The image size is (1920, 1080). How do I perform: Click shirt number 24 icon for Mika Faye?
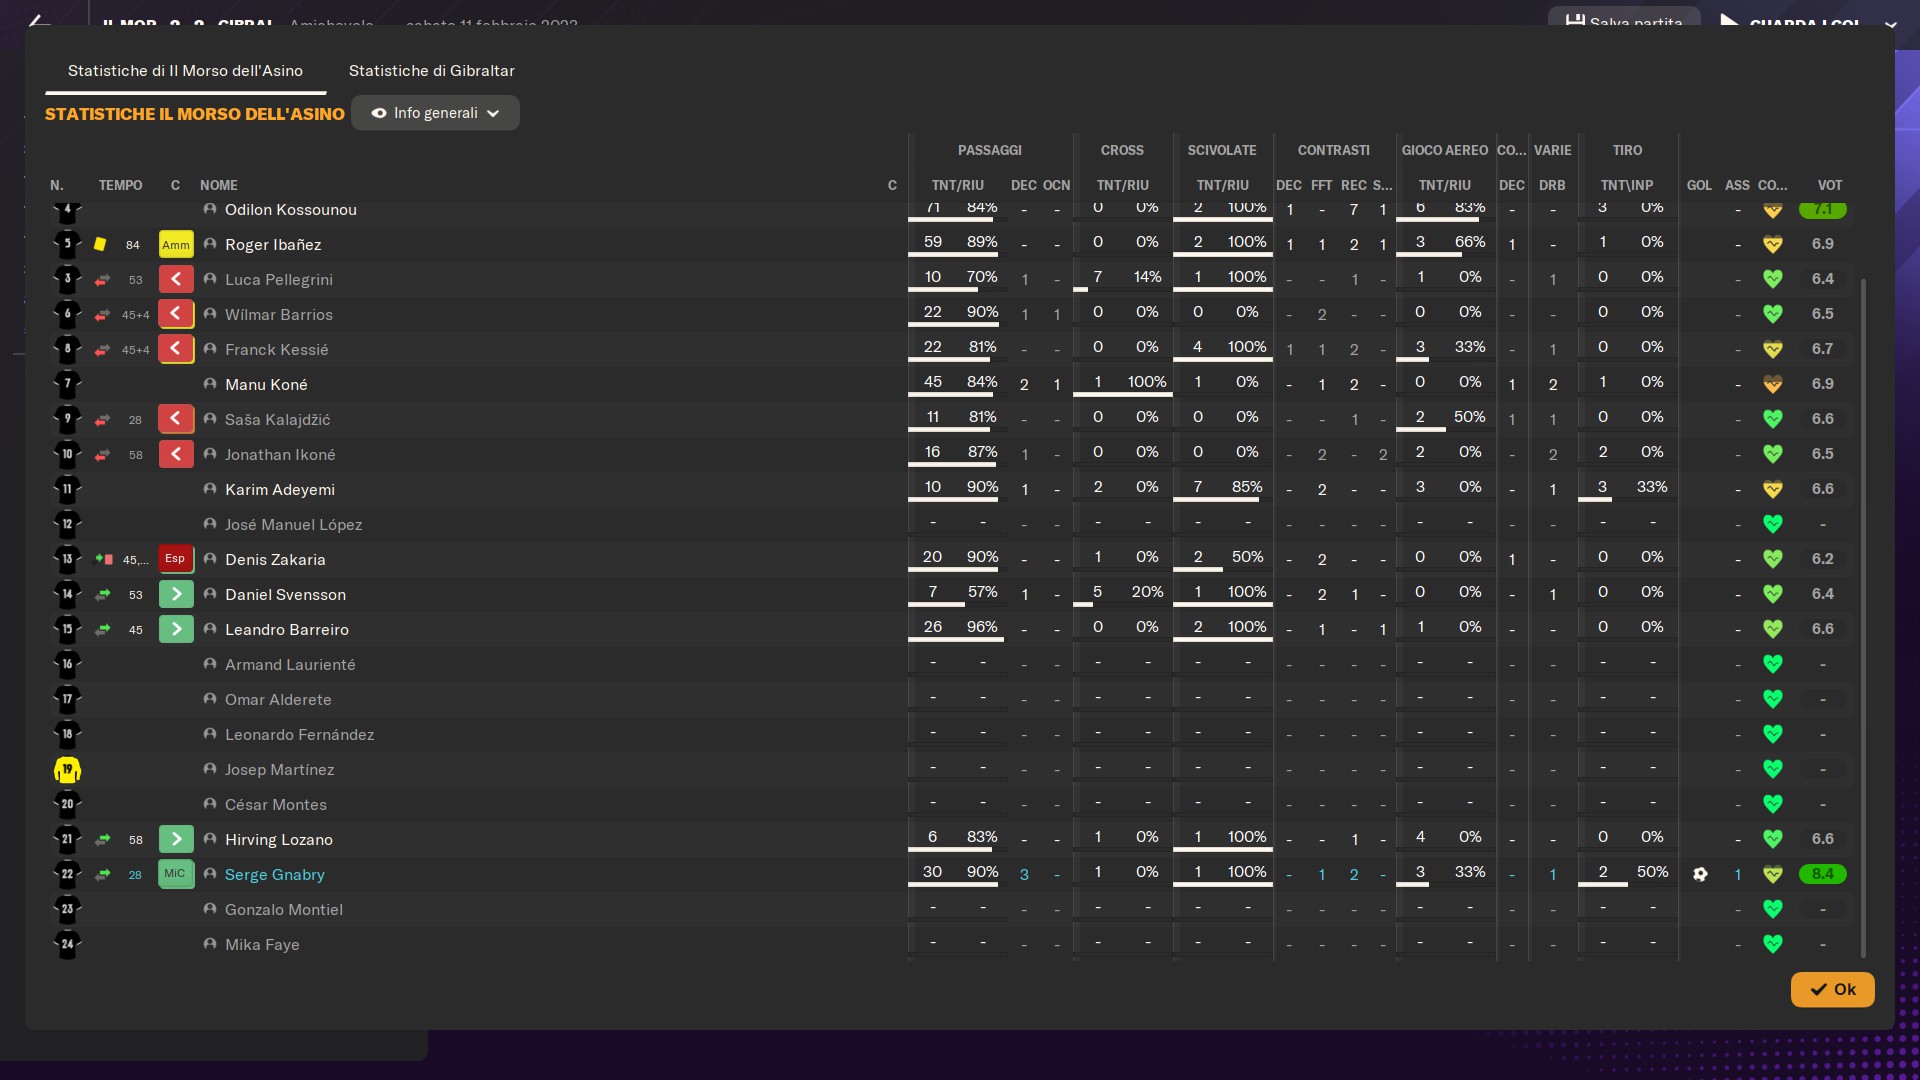pyautogui.click(x=67, y=944)
